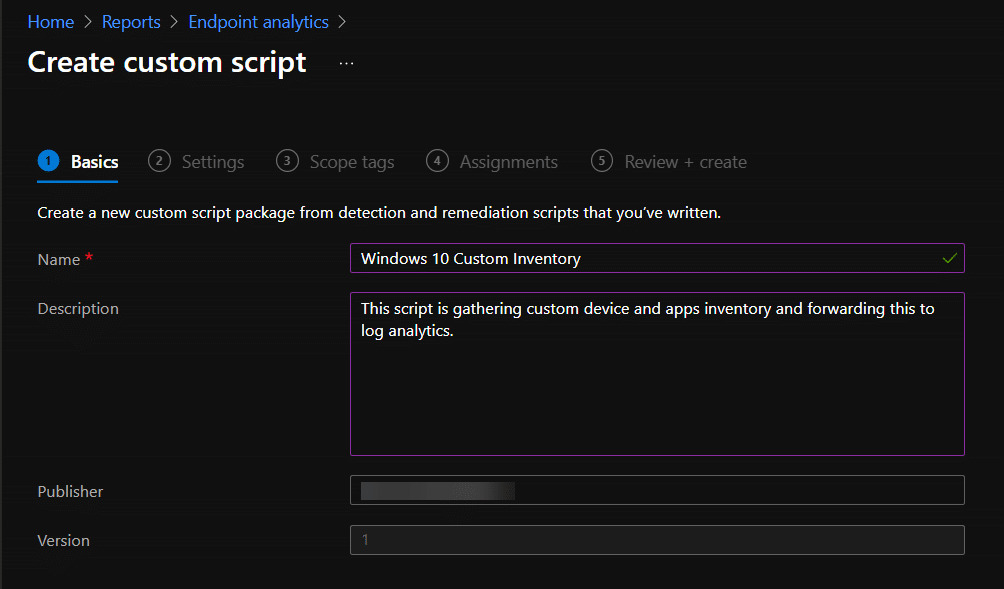Click the step 3 circle icon for Scope tags
The width and height of the screenshot is (1004, 589).
(287, 161)
